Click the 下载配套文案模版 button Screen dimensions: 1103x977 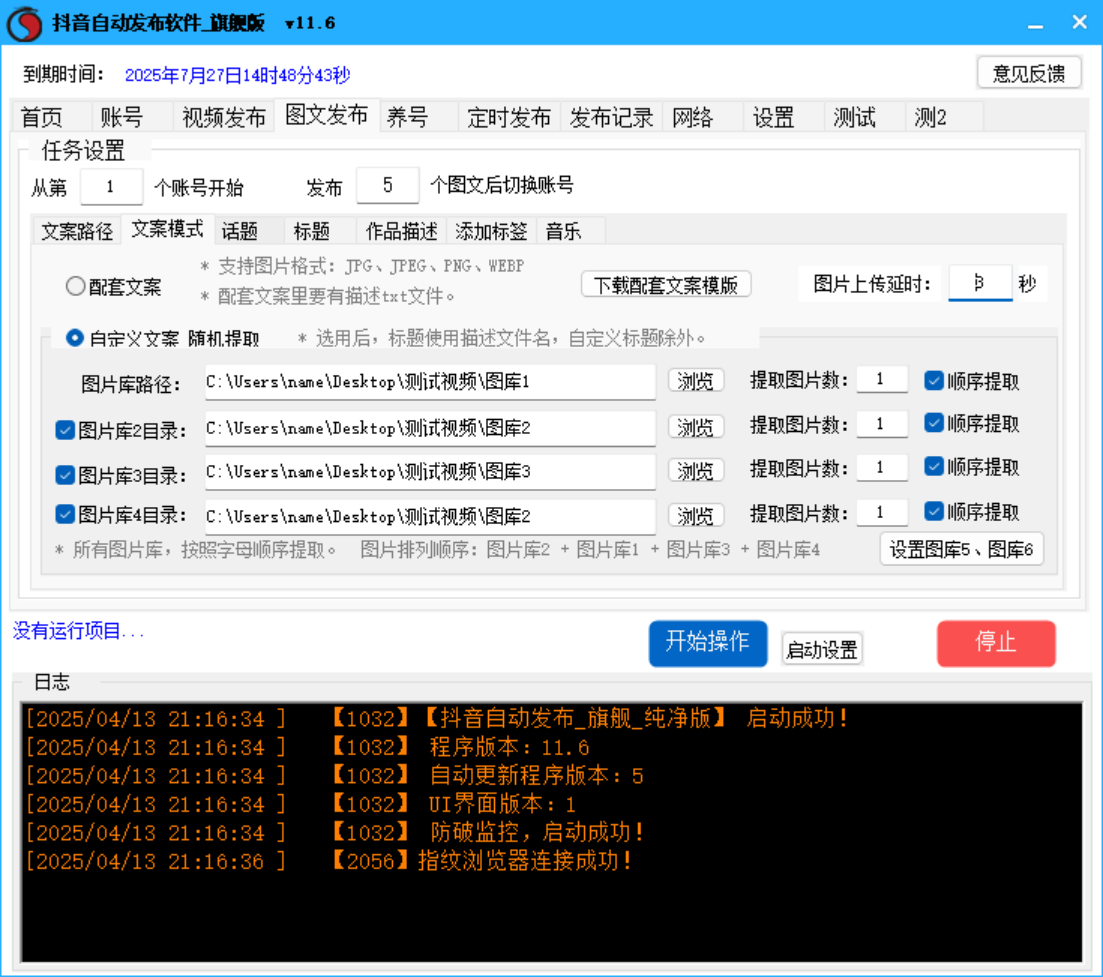(x=666, y=285)
